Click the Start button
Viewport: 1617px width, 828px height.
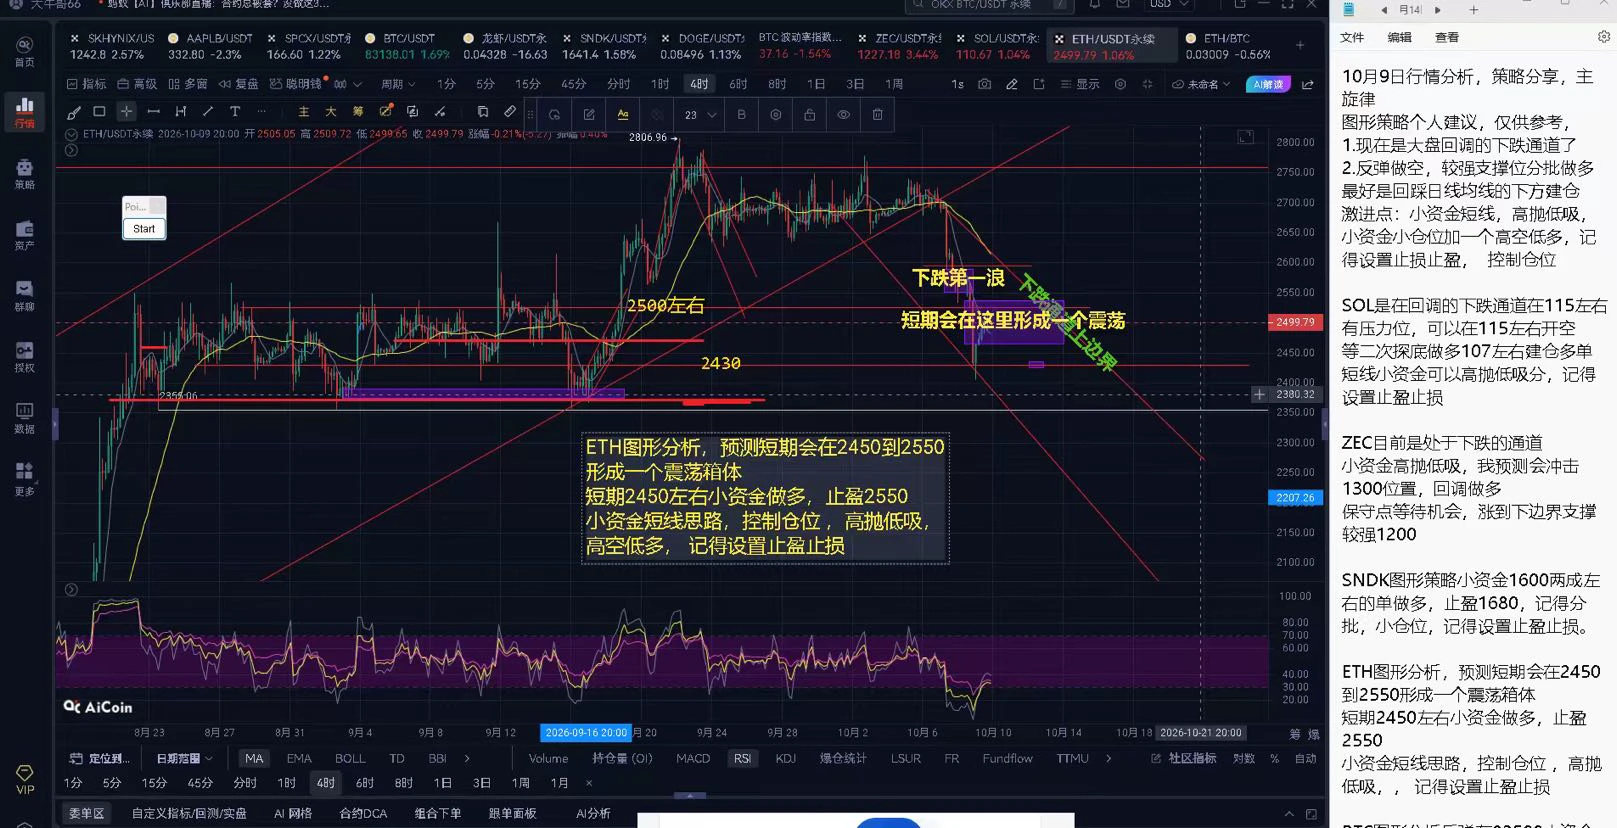[x=144, y=229]
